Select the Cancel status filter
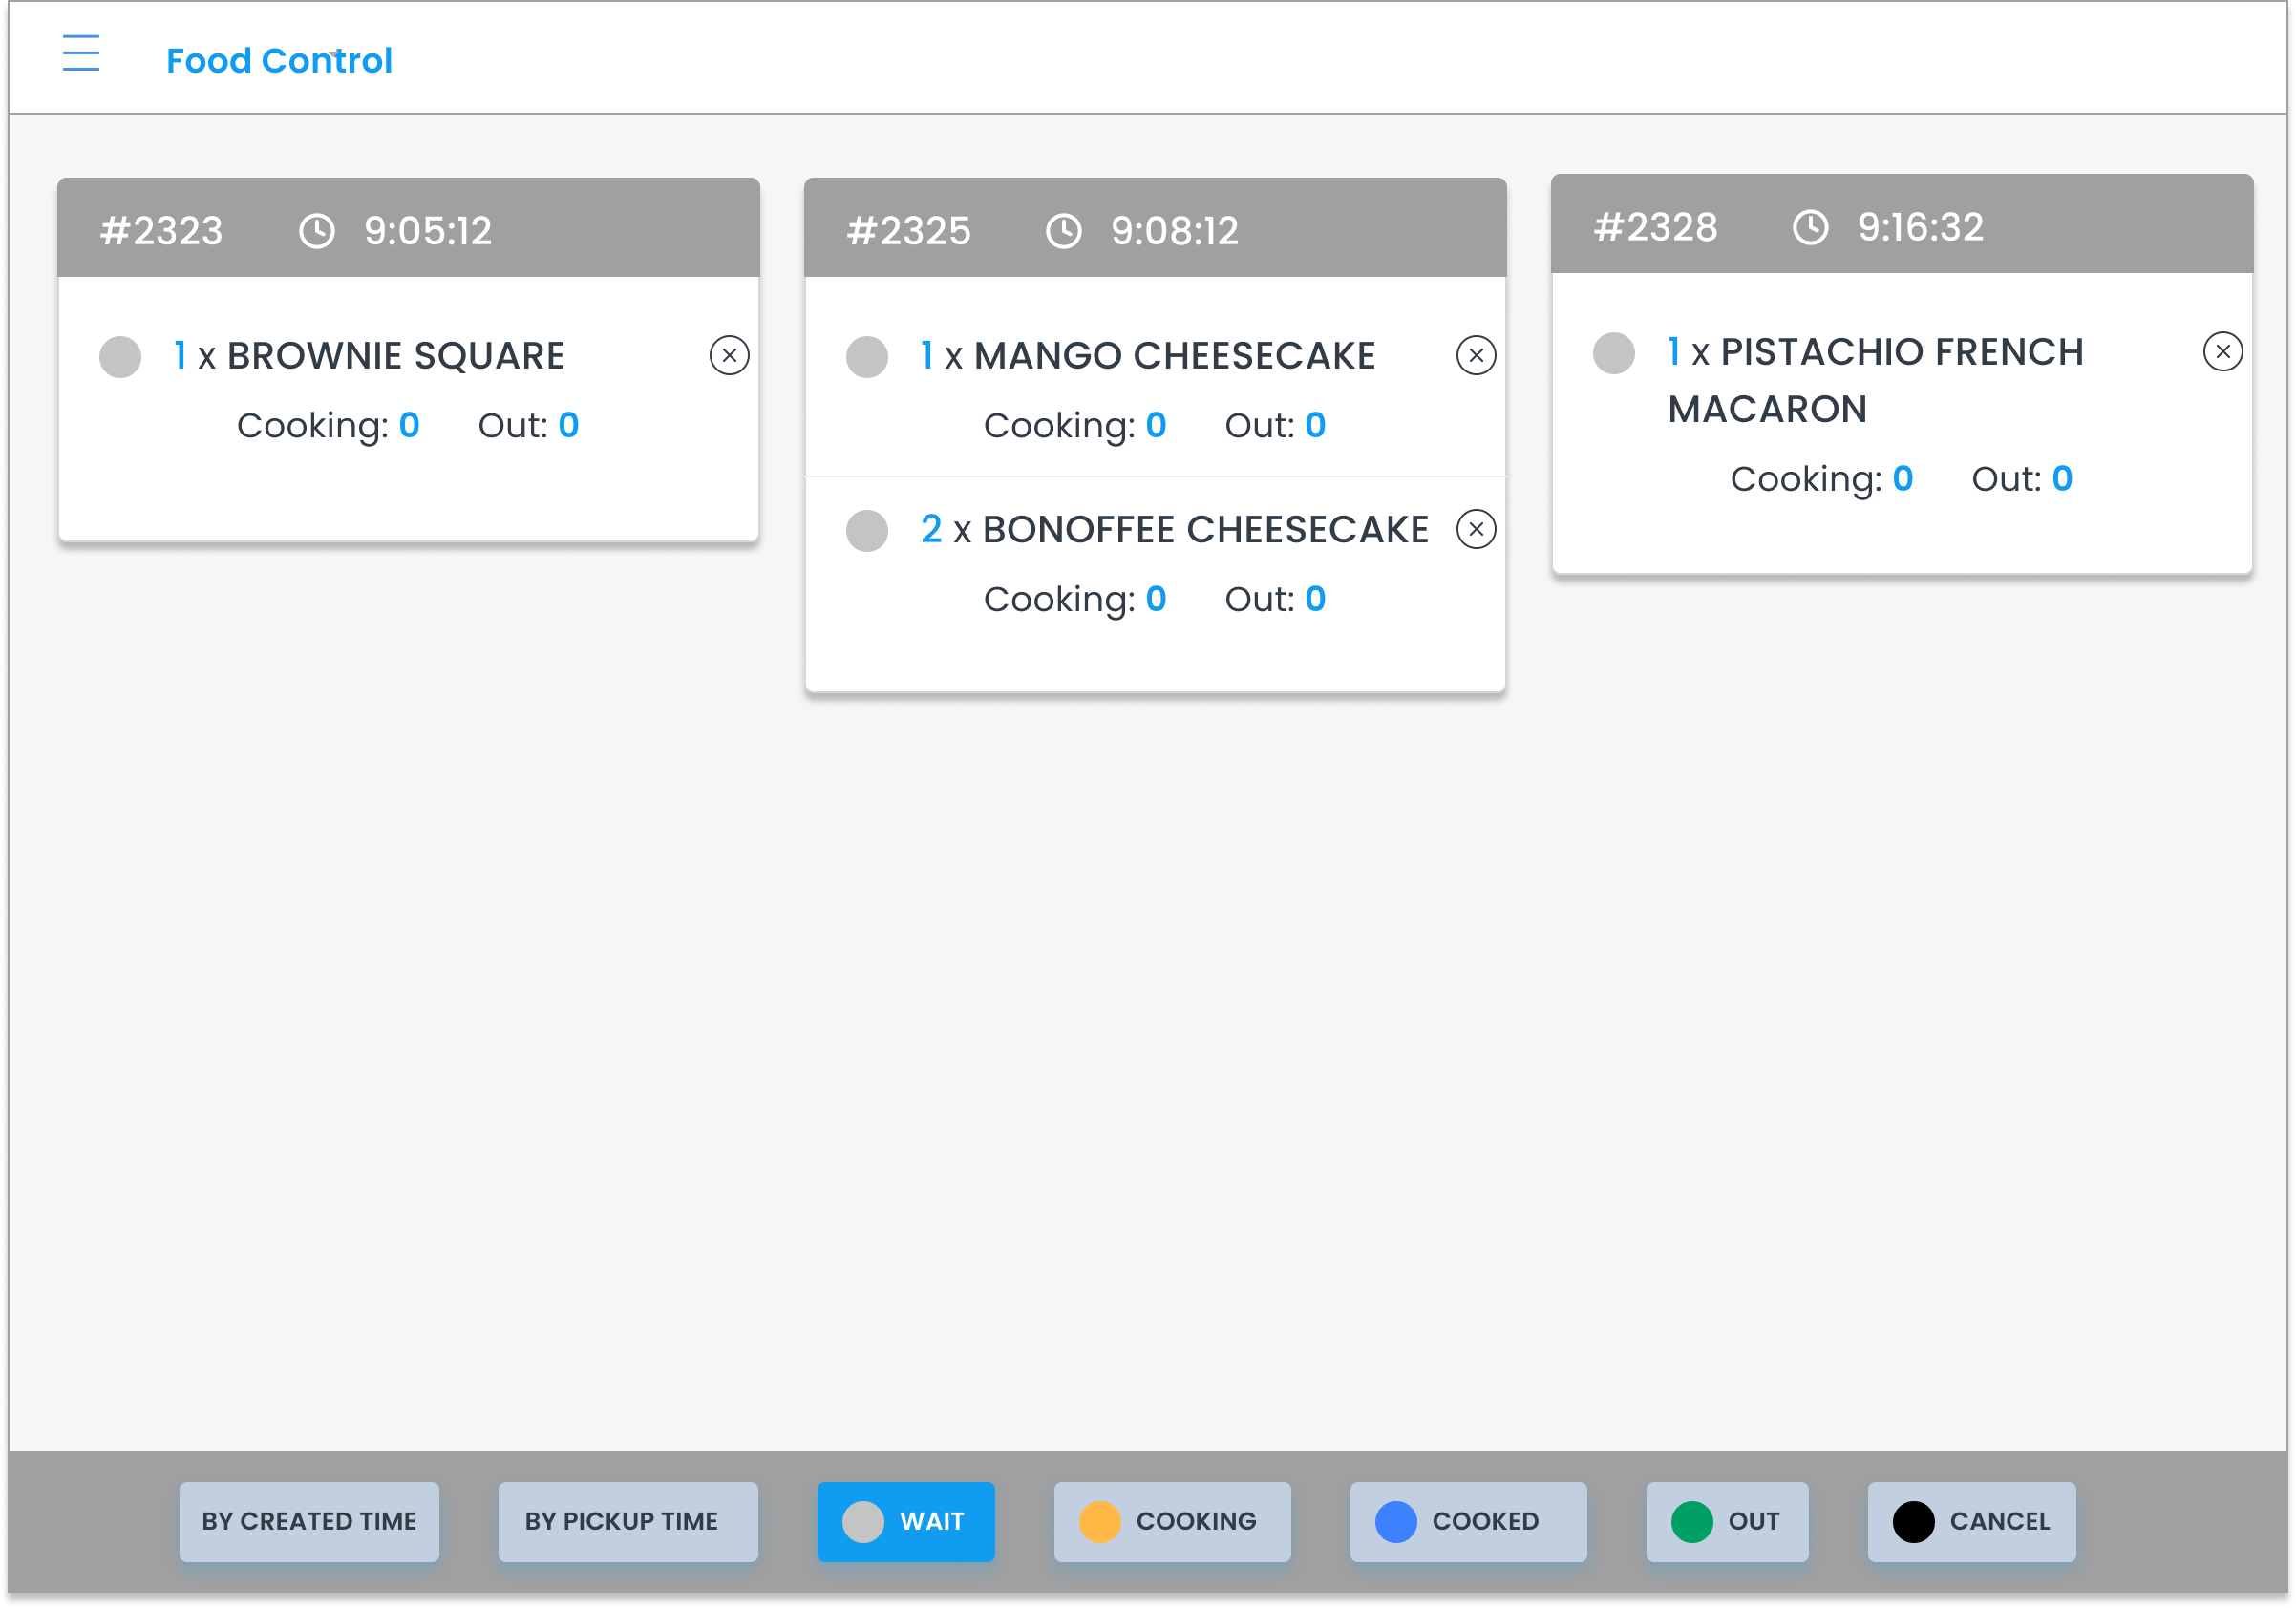This screenshot has height=1608, width=2296. 1971,1521
